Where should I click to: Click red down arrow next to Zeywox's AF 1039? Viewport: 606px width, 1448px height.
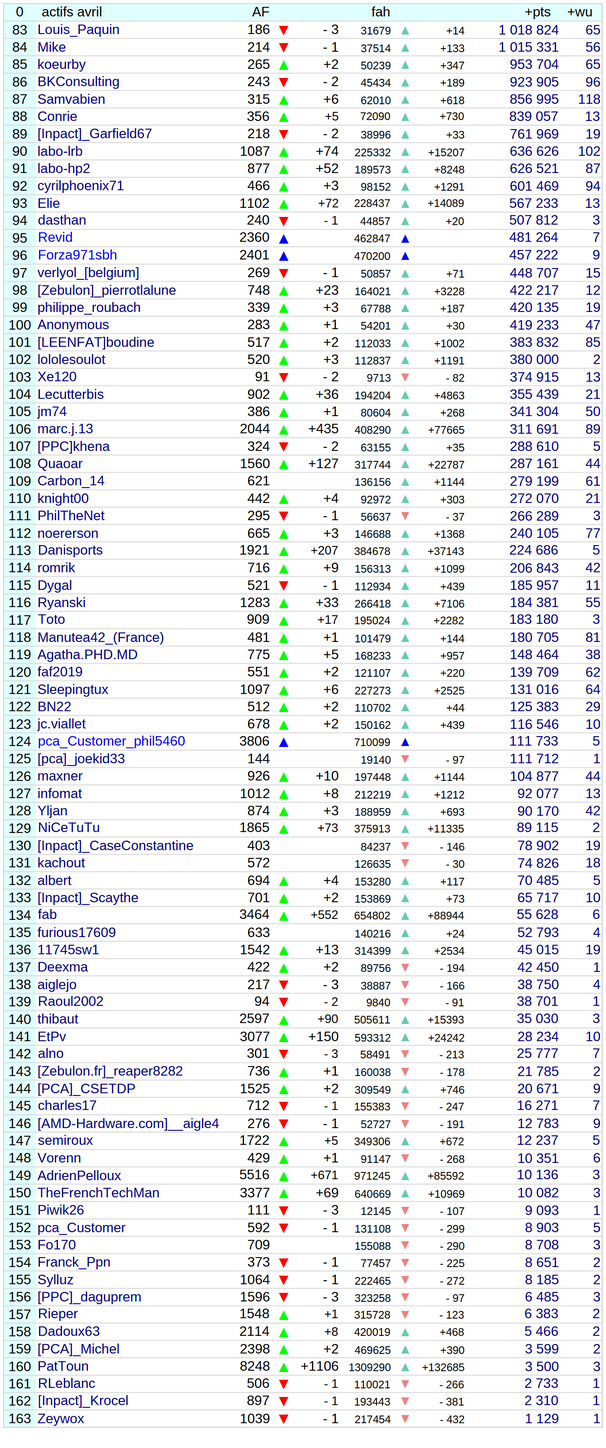(284, 1419)
